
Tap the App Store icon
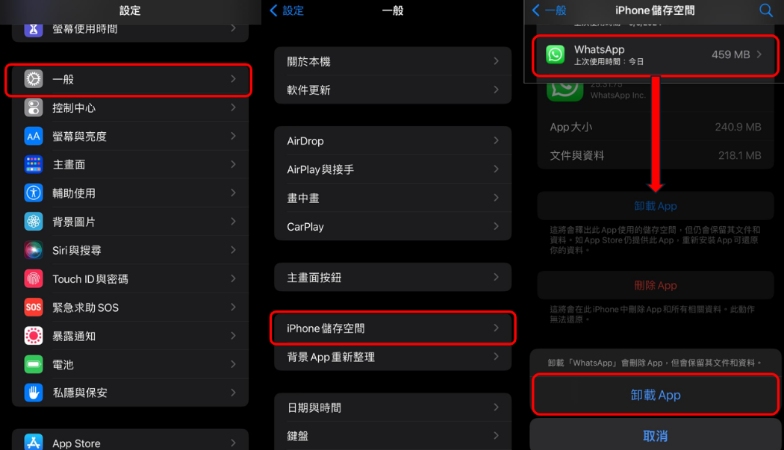pyautogui.click(x=34, y=442)
